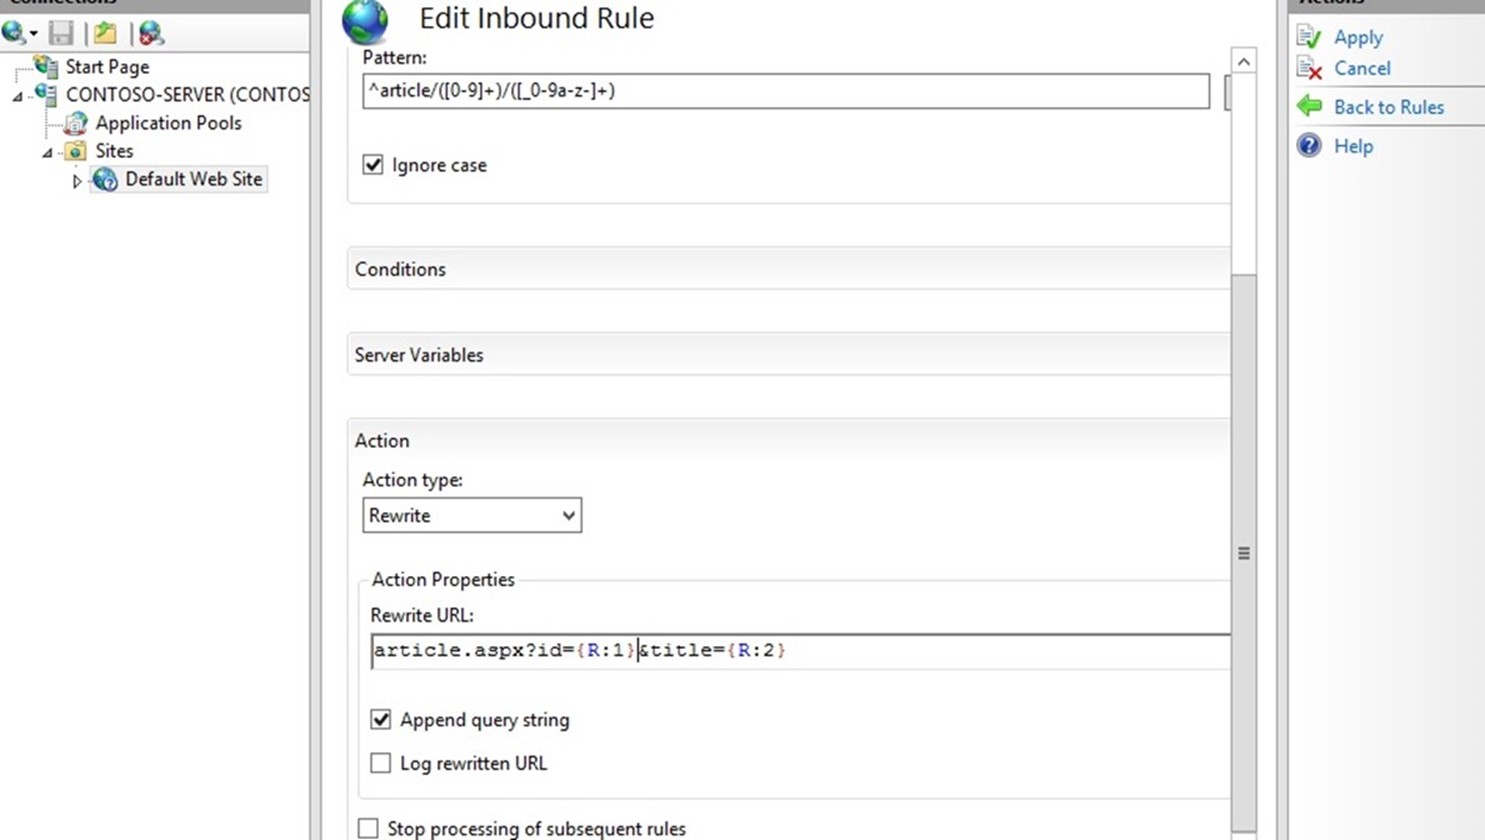Image resolution: width=1485 pixels, height=840 pixels.
Task: Click the 'Action type:' label
Action: pos(413,480)
